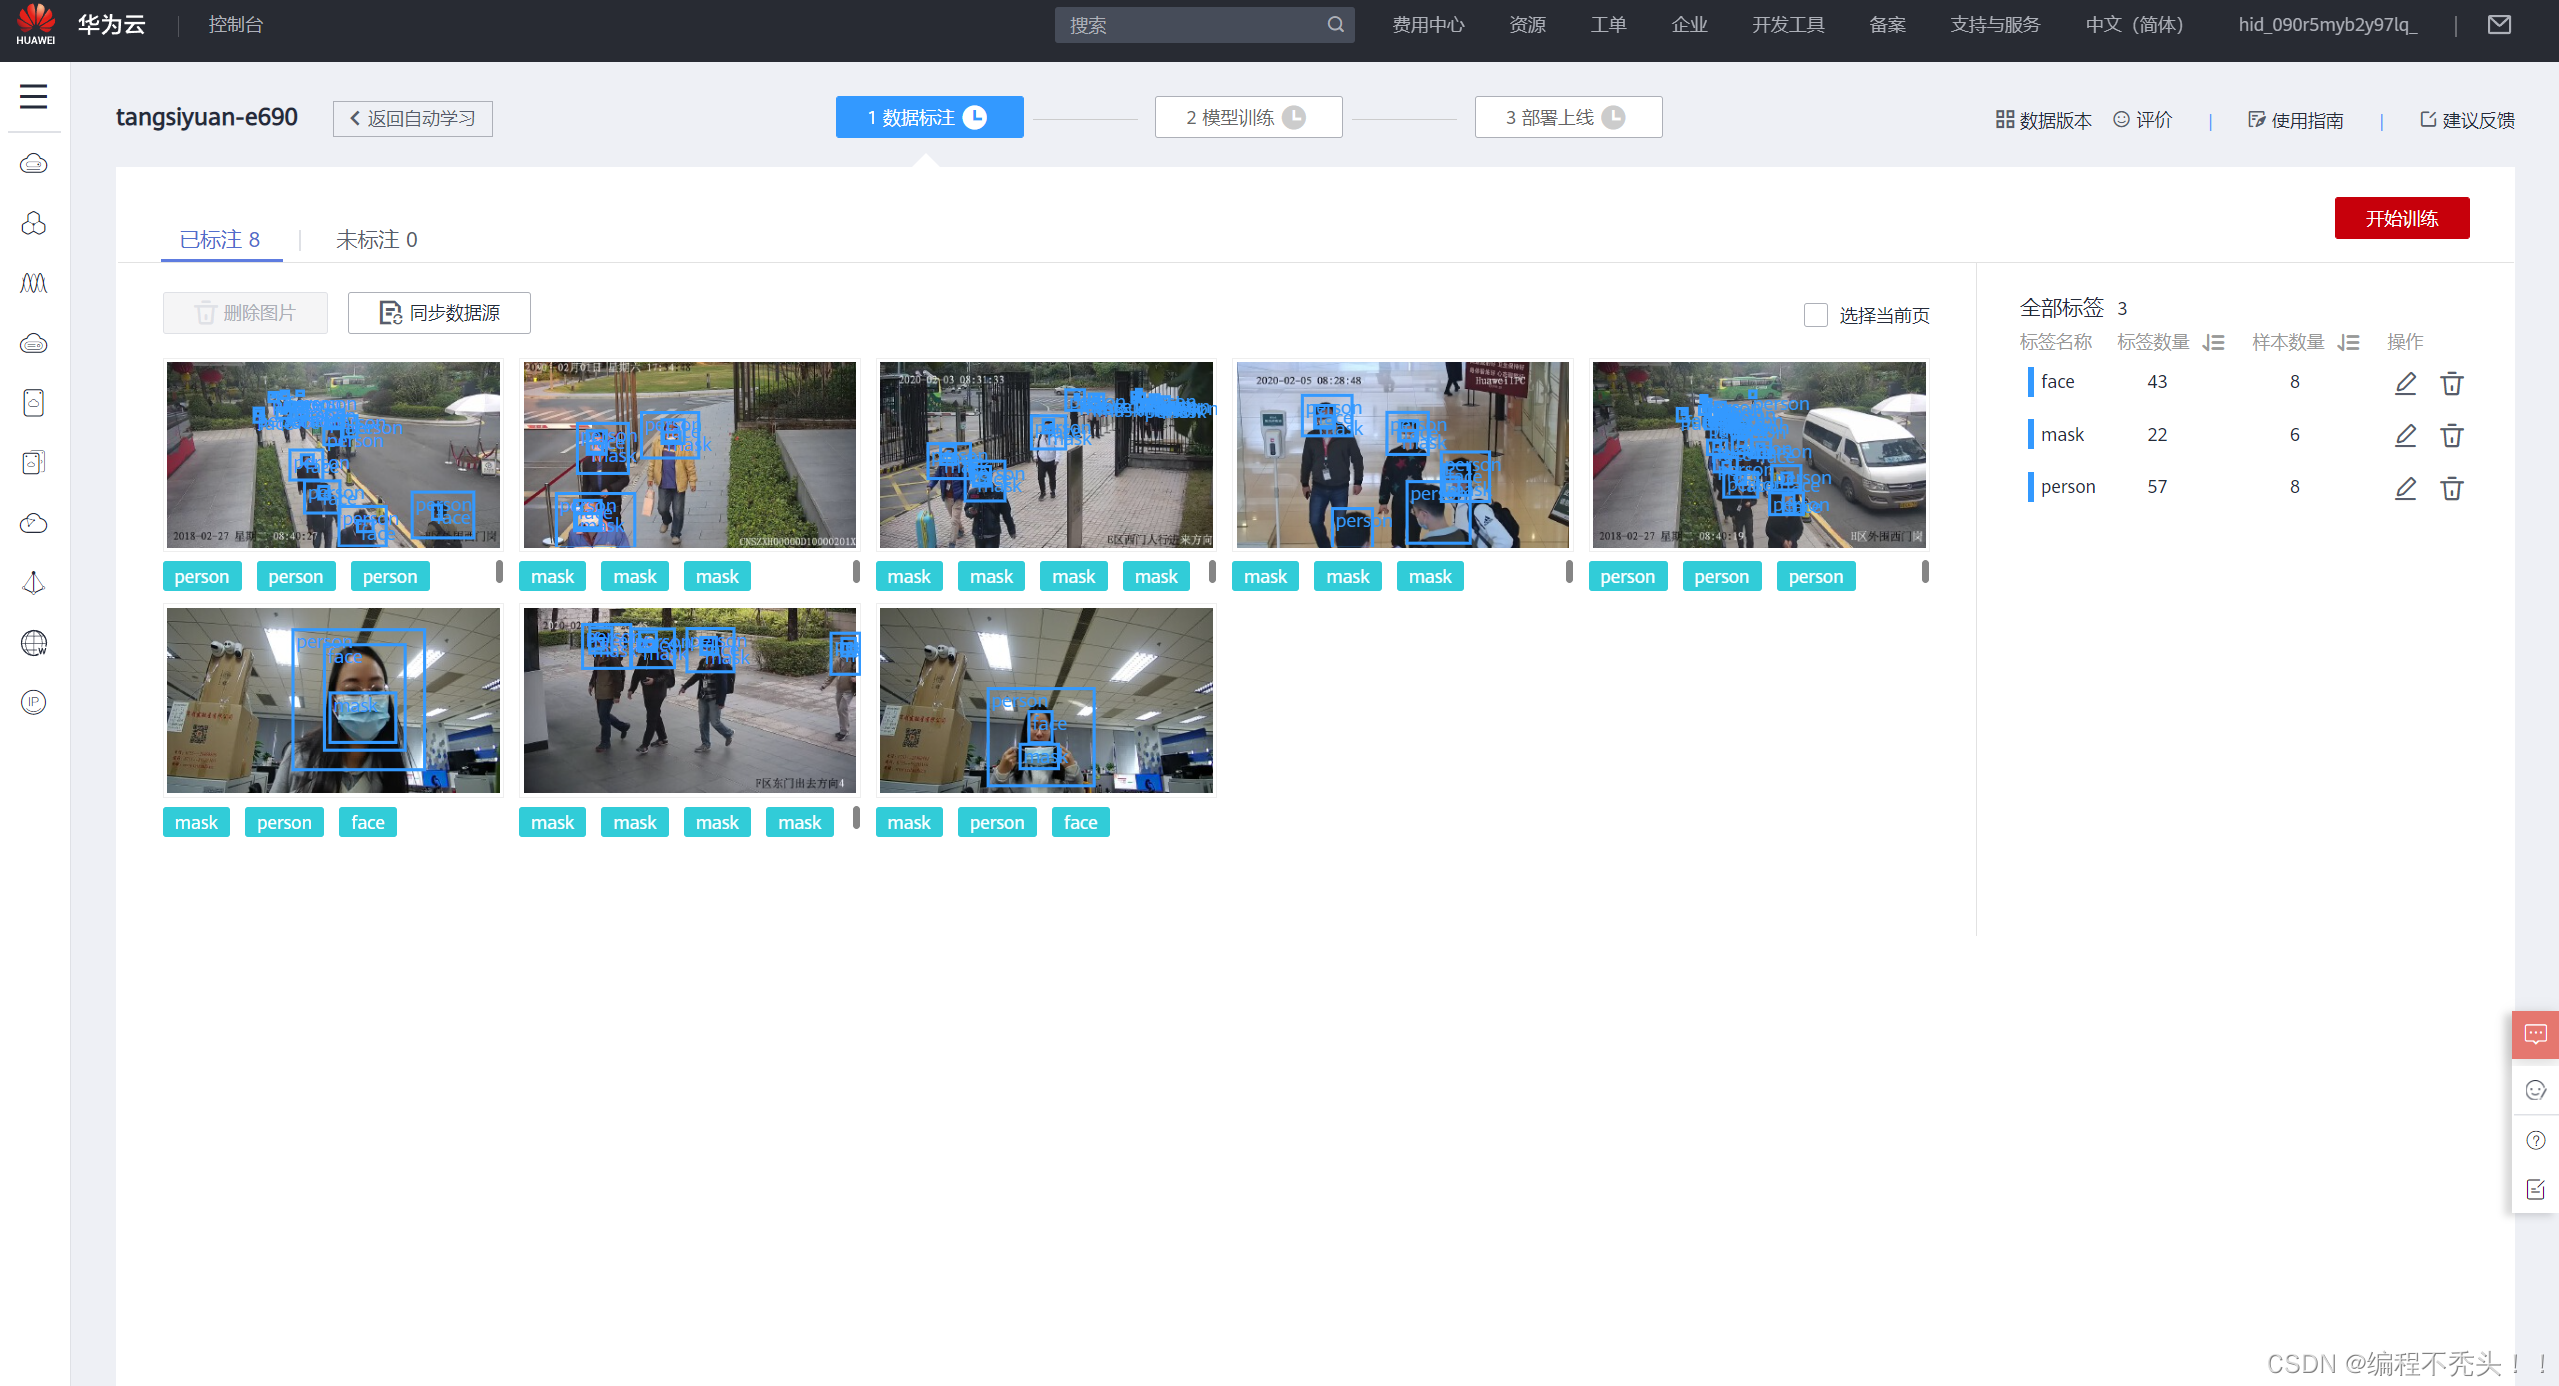Screen dimensions: 2559x1386
Task: Click into the 搜索 search field
Action: (x=1190, y=25)
